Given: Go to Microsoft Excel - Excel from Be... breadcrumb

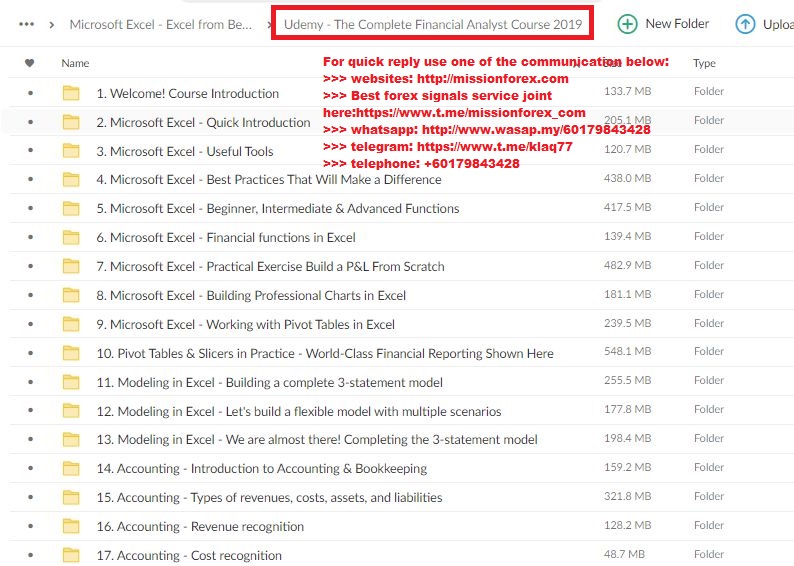Looking at the screenshot, I should pos(161,24).
